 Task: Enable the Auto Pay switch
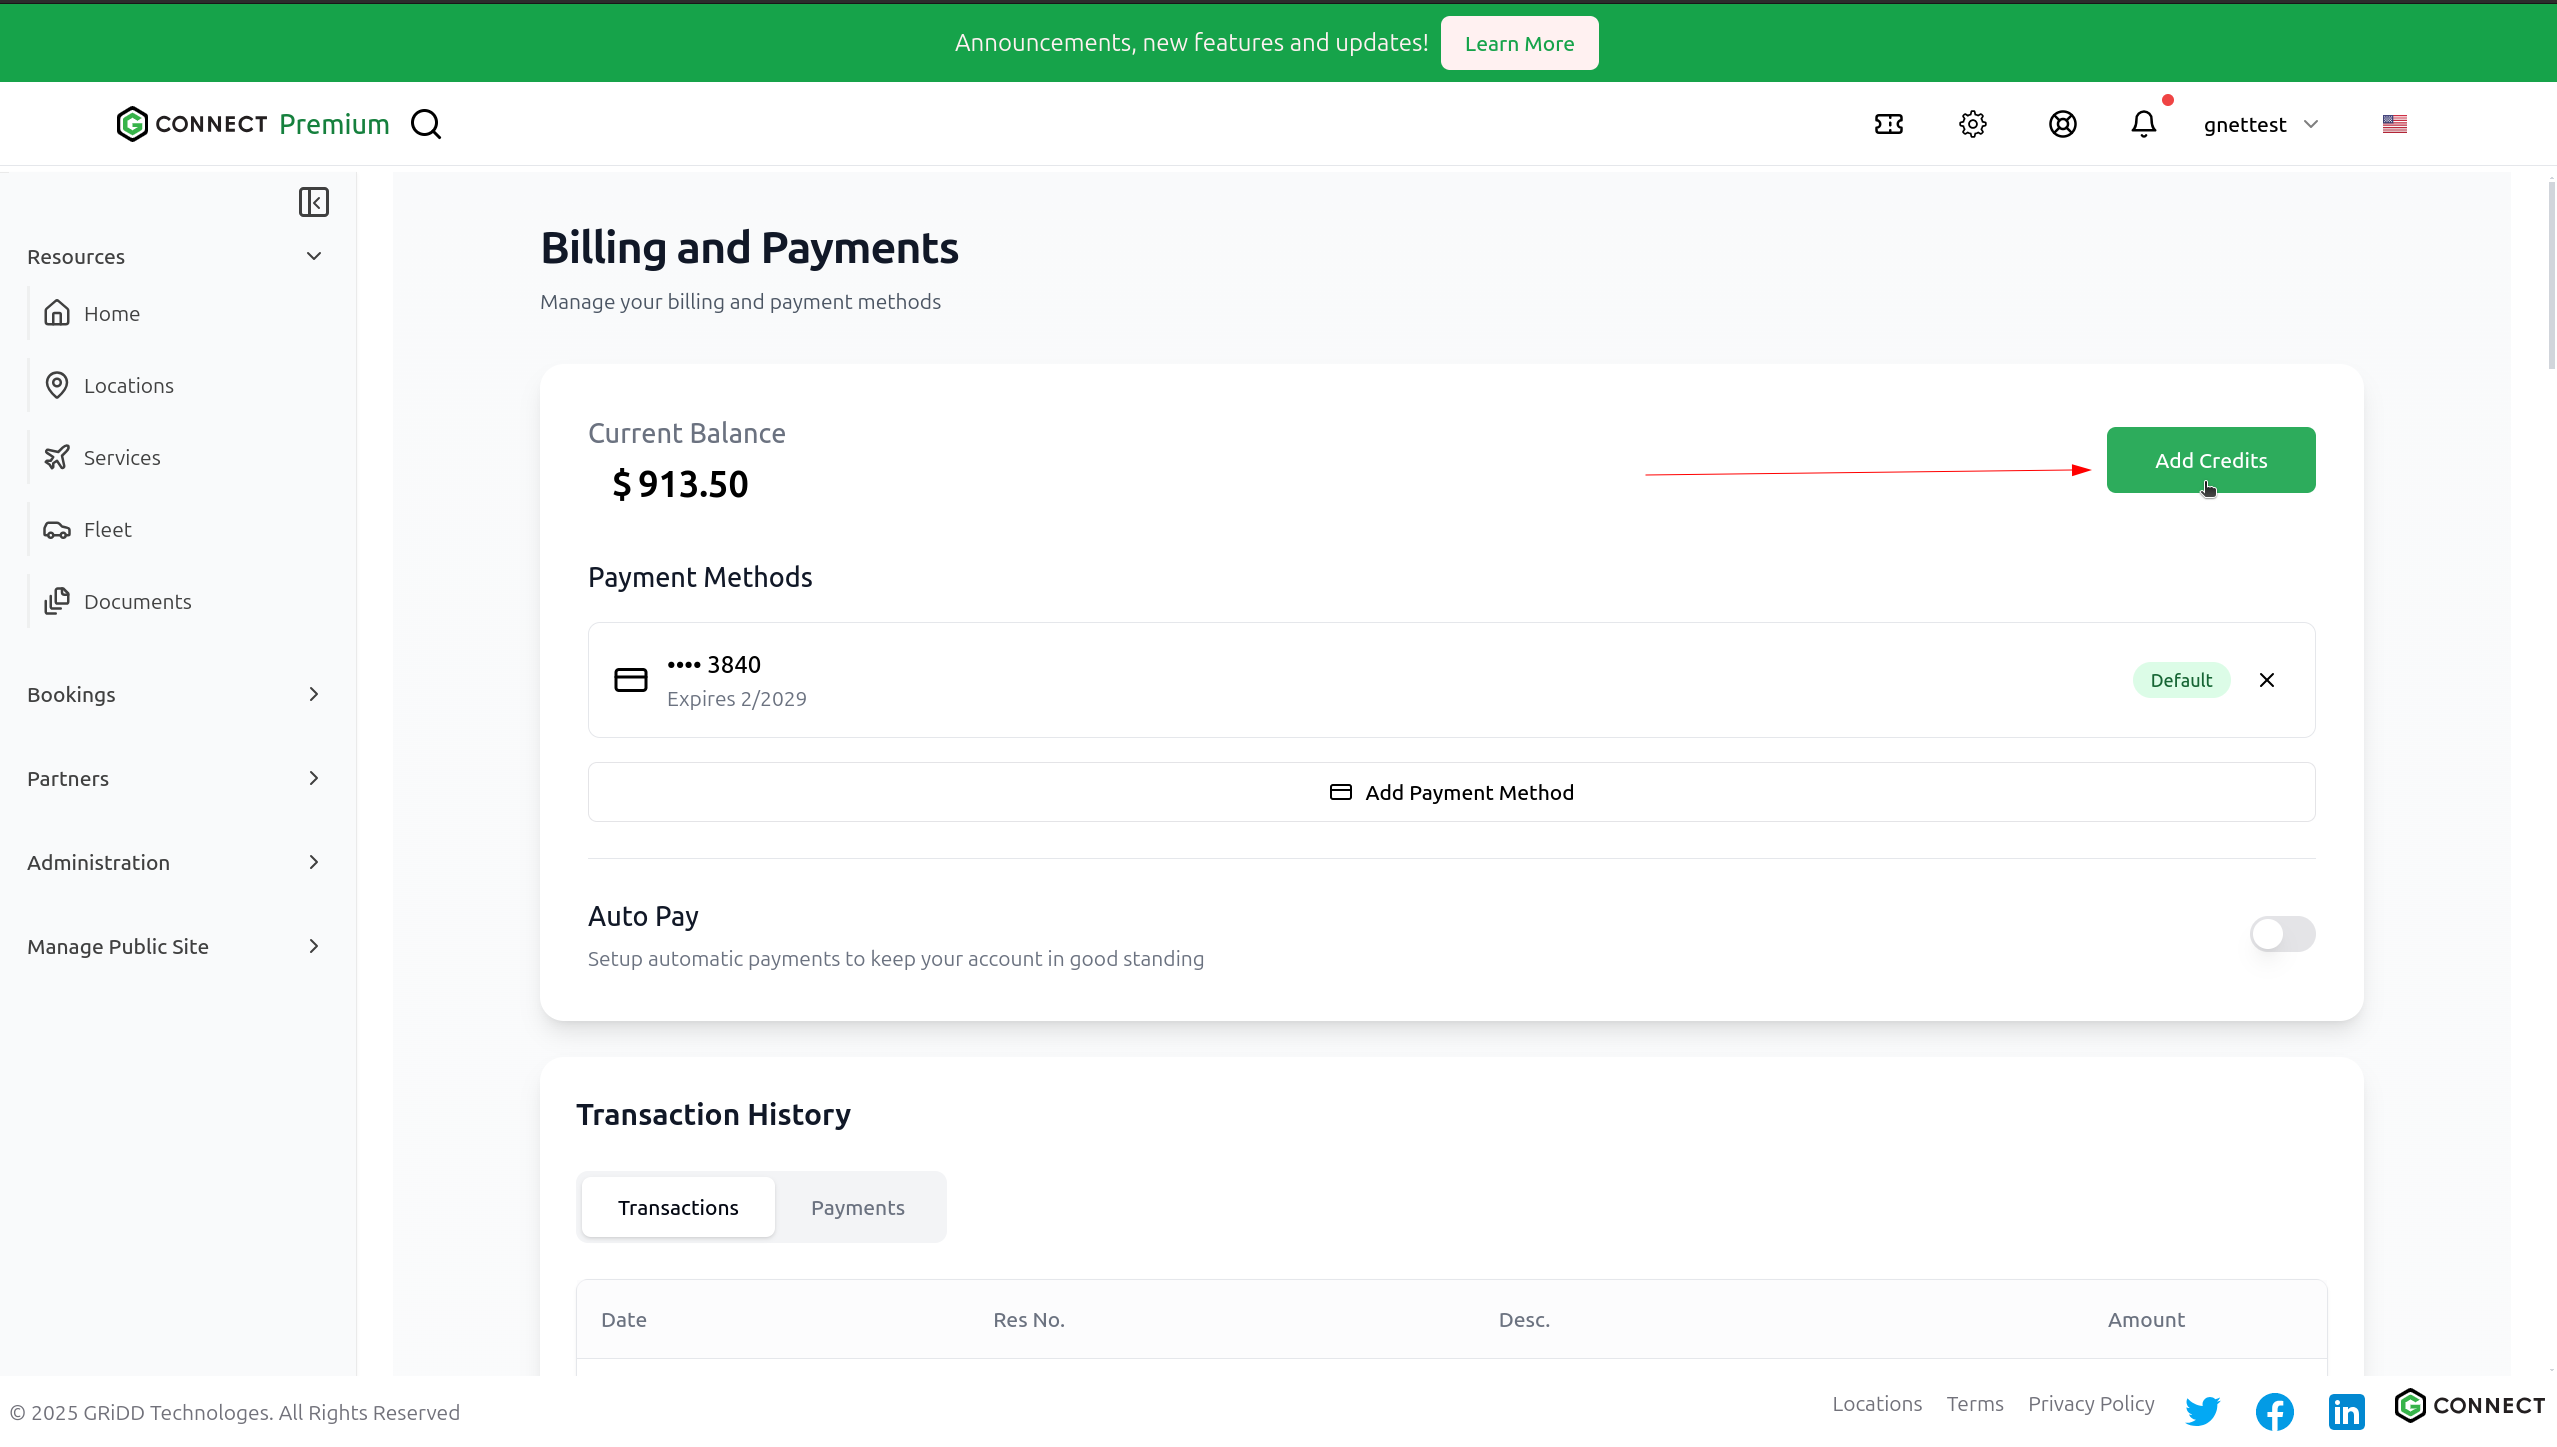(2282, 934)
